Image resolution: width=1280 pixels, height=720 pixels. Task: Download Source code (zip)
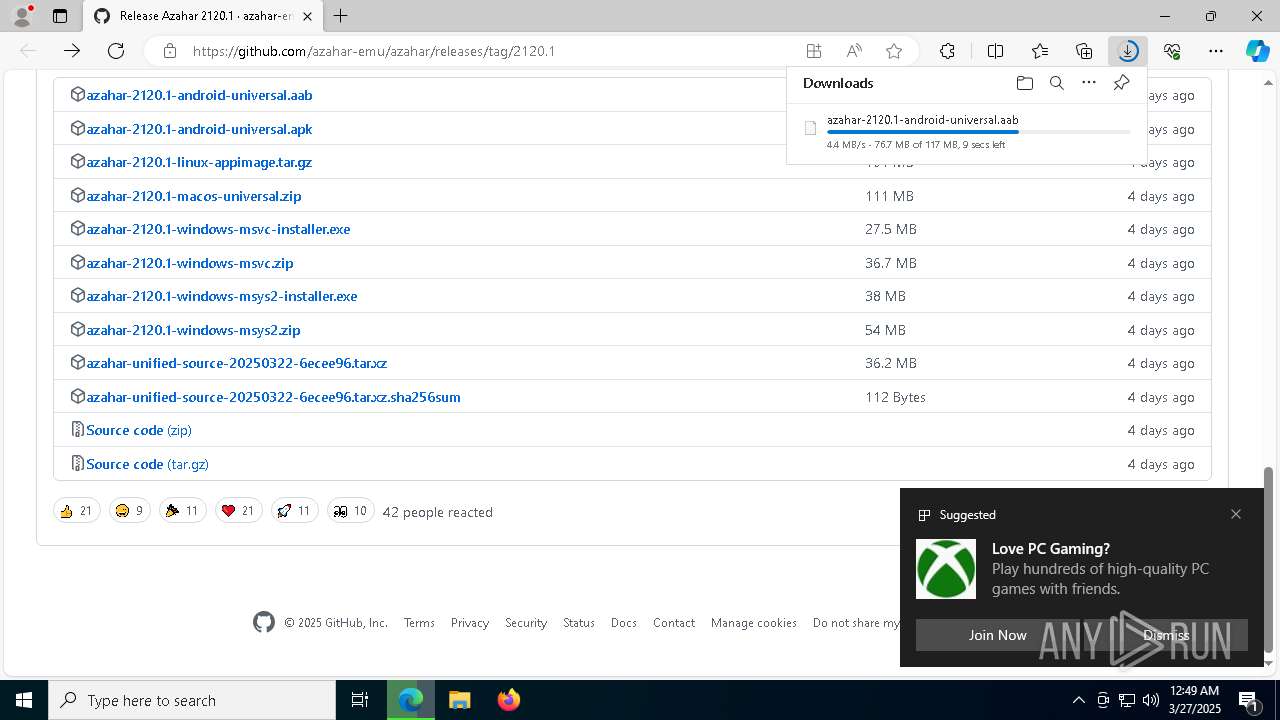[139, 430]
